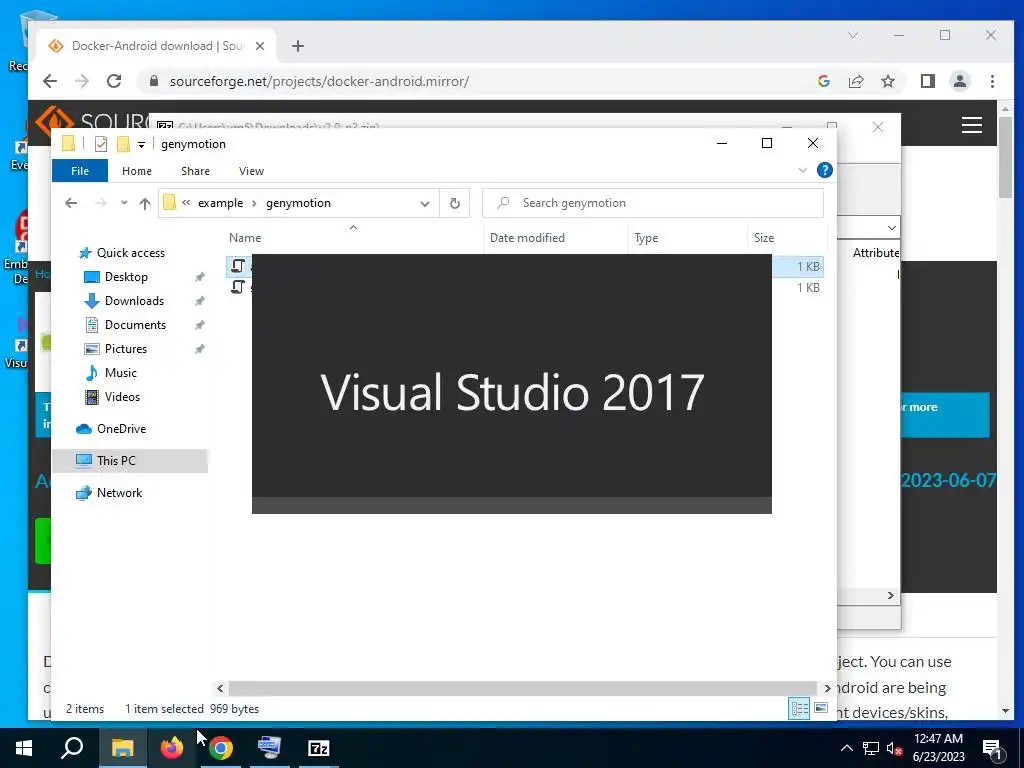Image resolution: width=1024 pixels, height=768 pixels.
Task: Open Chrome profile avatar icon
Action: pos(960,81)
